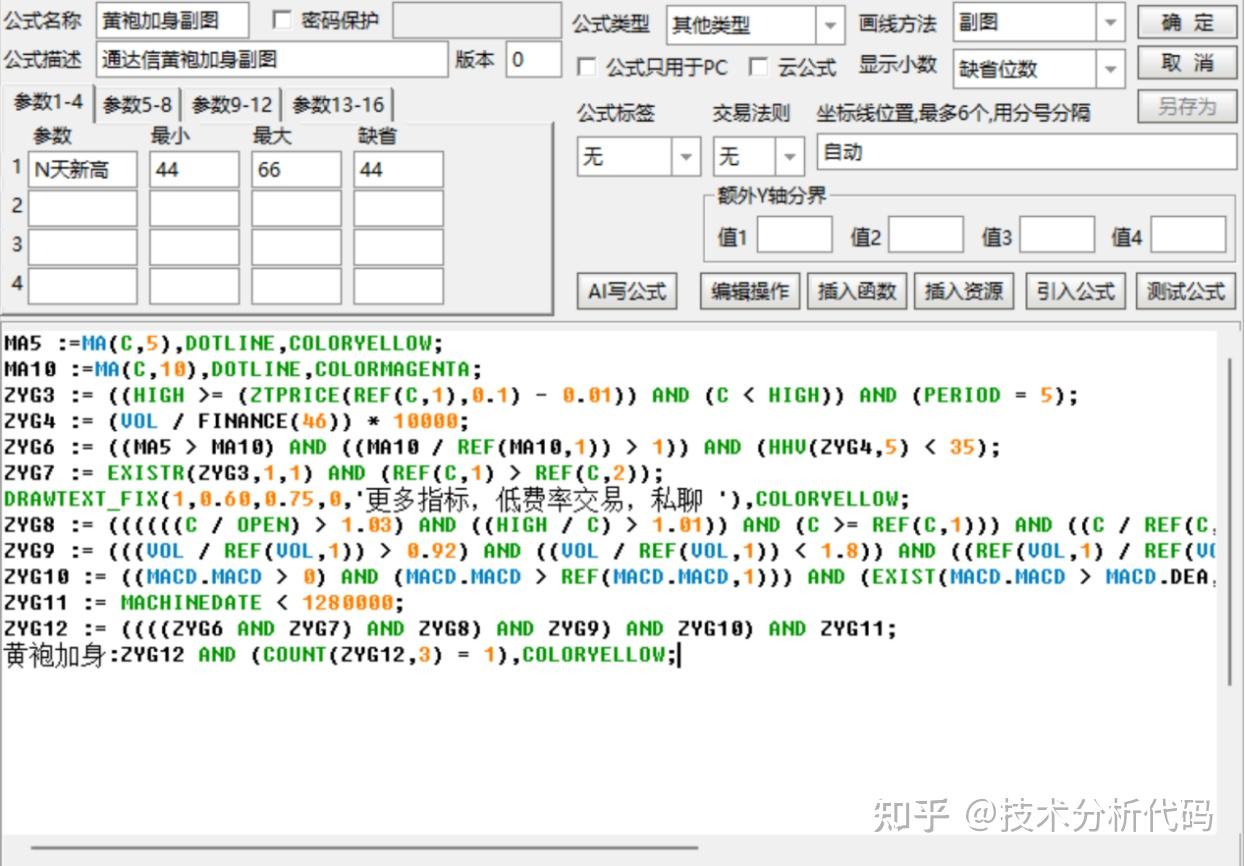
Task: Click the horizontal scrollbar of the code editor
Action: (x=365, y=848)
